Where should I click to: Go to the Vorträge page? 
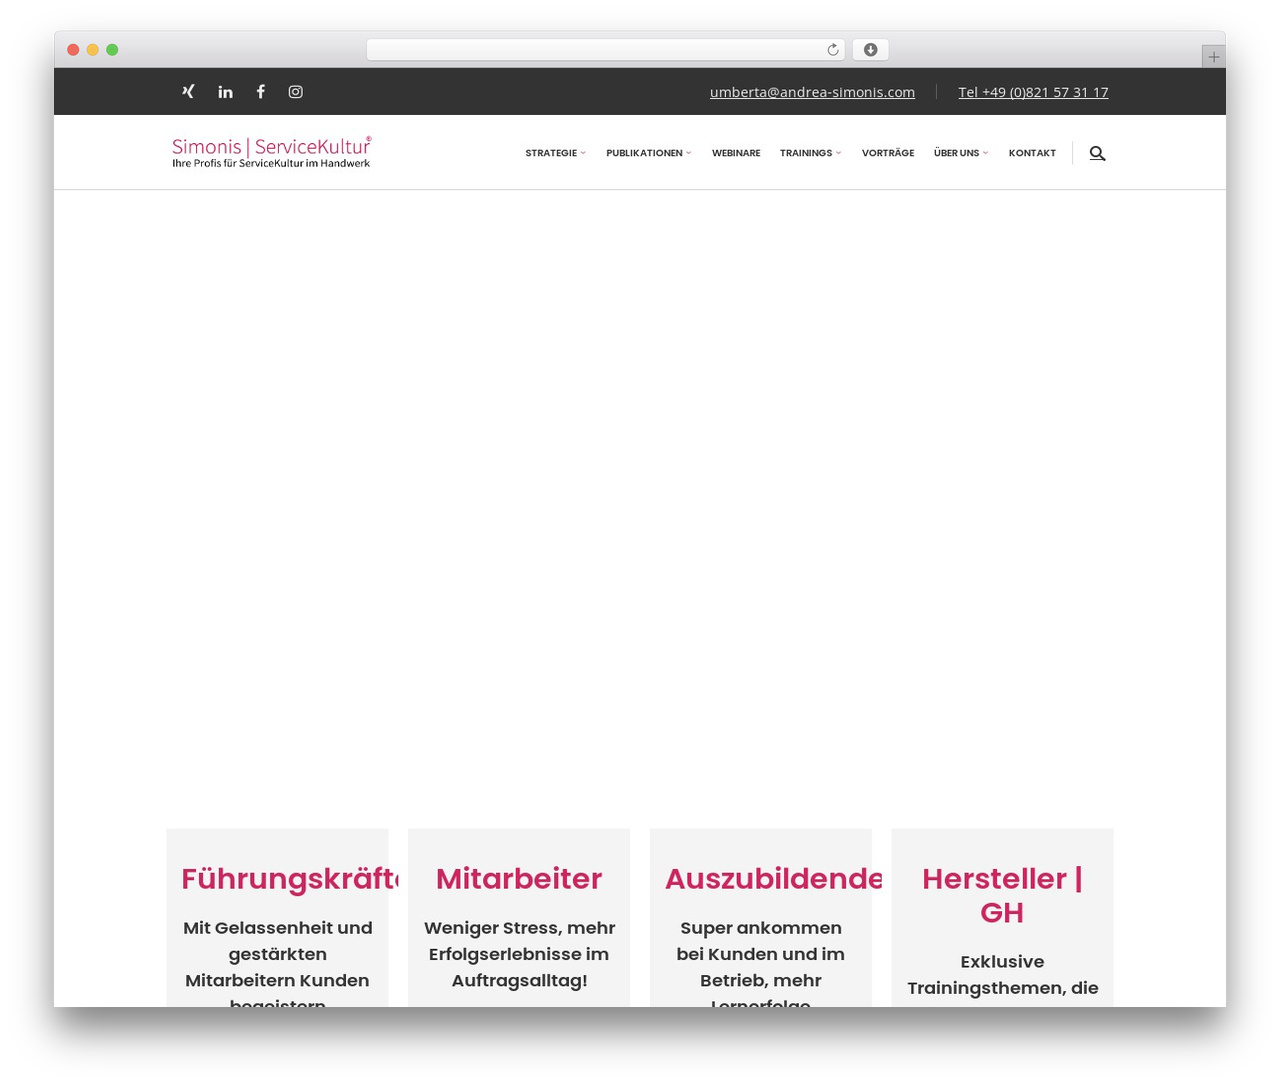click(x=888, y=153)
